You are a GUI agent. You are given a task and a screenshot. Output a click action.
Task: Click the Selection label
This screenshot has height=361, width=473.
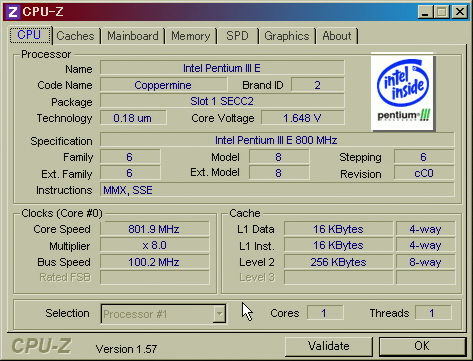pyautogui.click(x=67, y=313)
